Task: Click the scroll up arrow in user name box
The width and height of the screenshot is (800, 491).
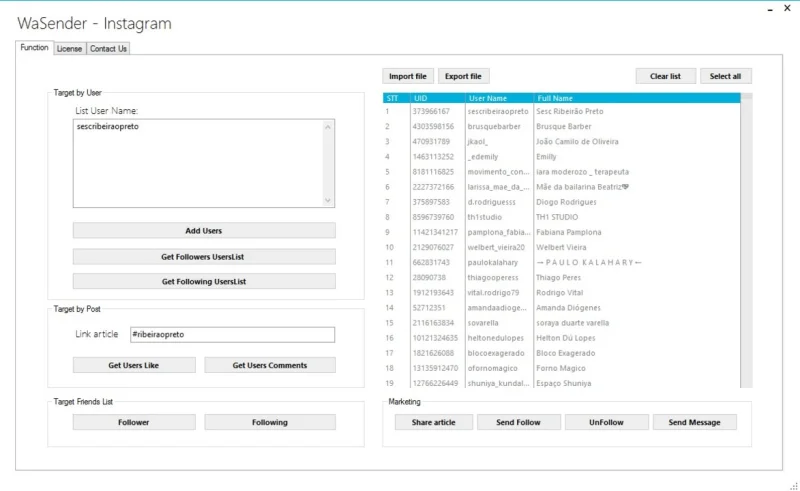Action: pos(328,127)
